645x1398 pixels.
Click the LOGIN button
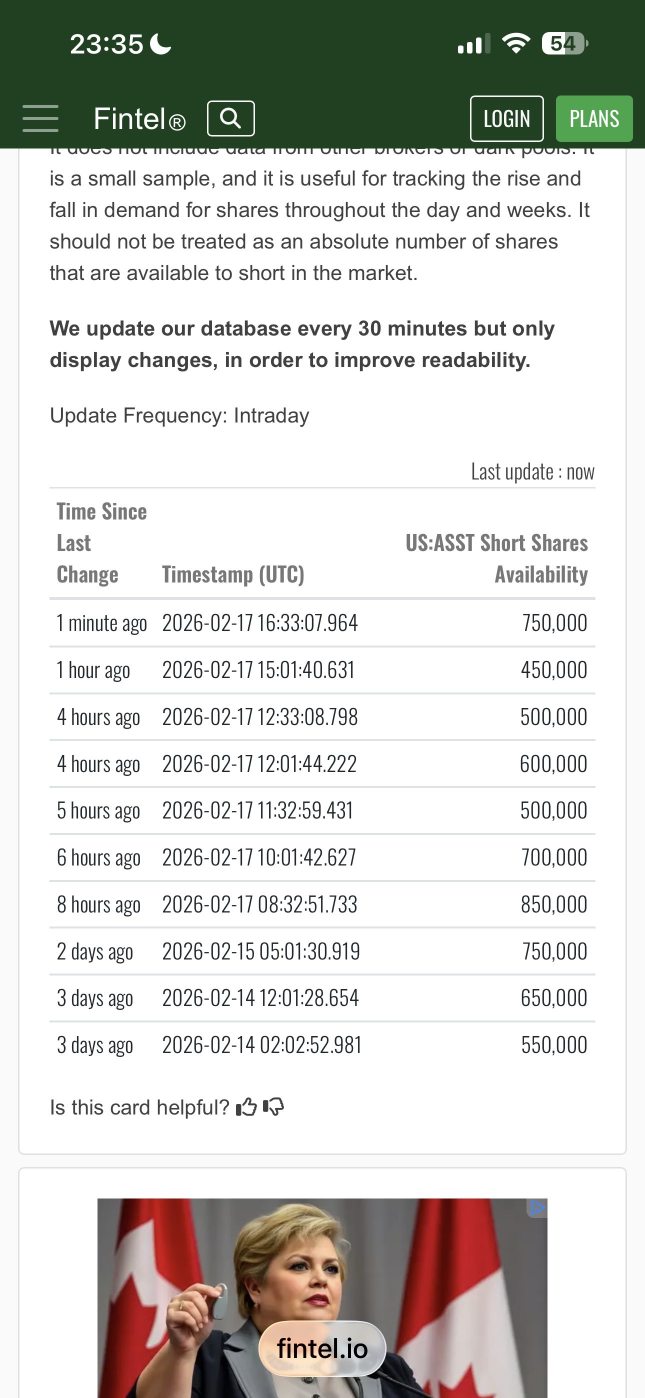[507, 119]
